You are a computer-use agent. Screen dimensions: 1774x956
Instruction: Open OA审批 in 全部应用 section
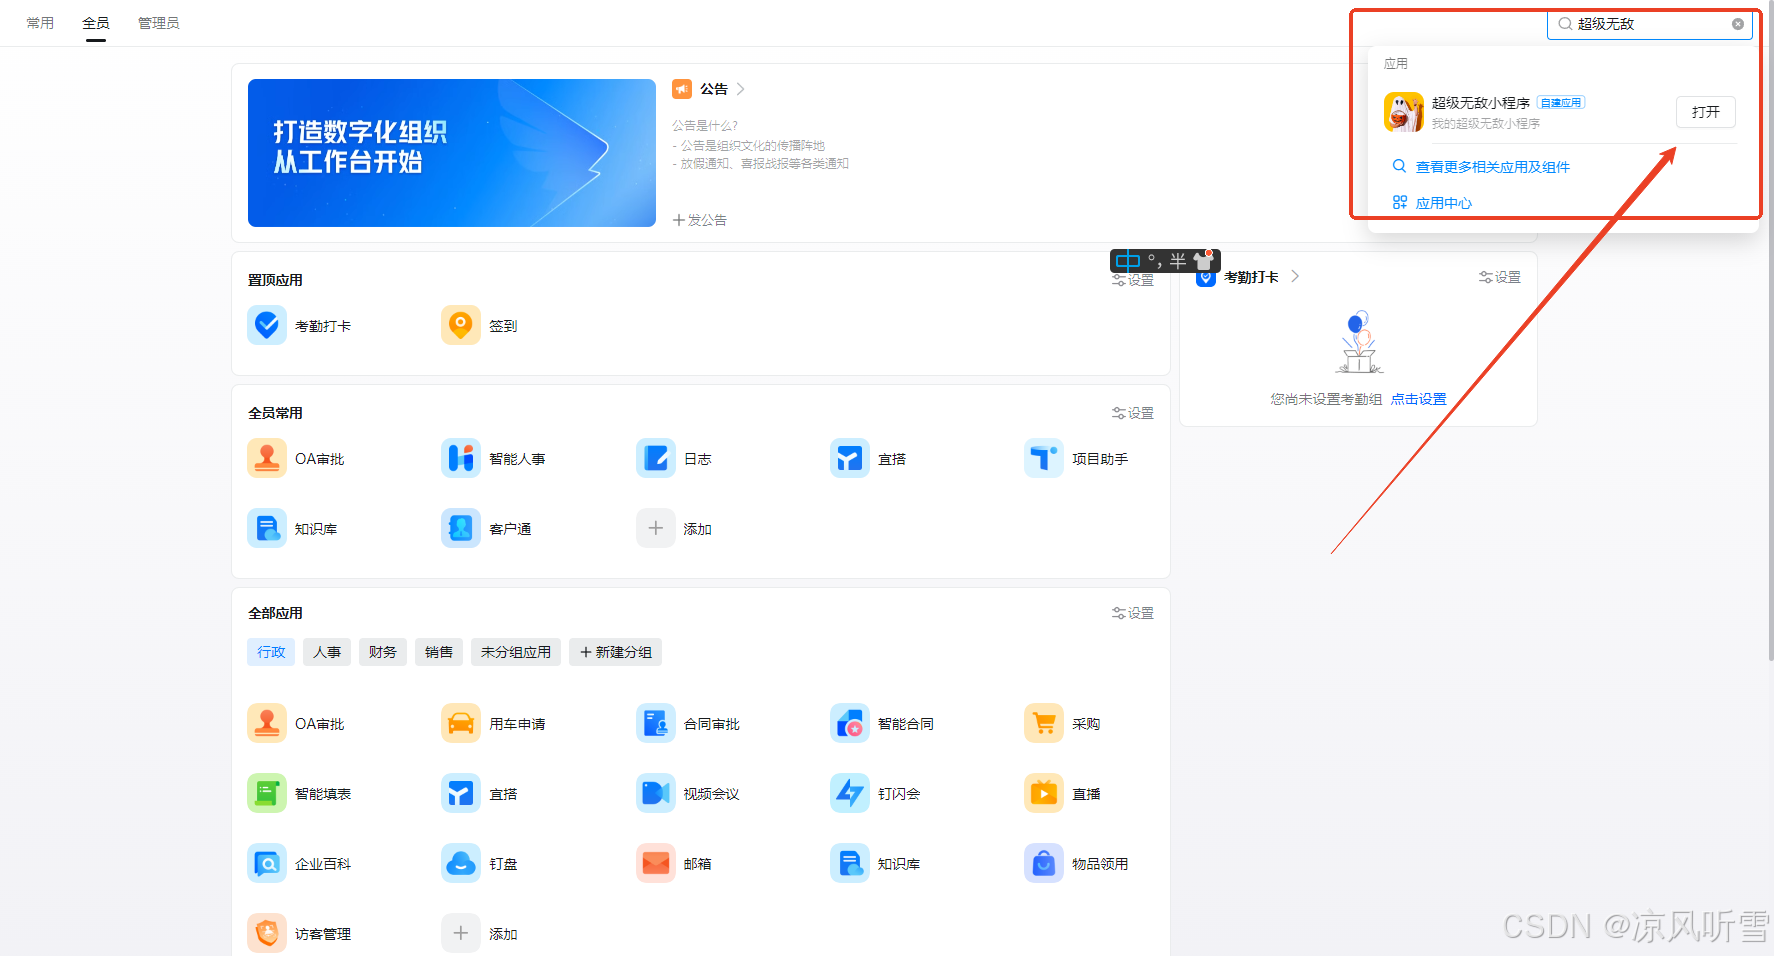pyautogui.click(x=267, y=723)
